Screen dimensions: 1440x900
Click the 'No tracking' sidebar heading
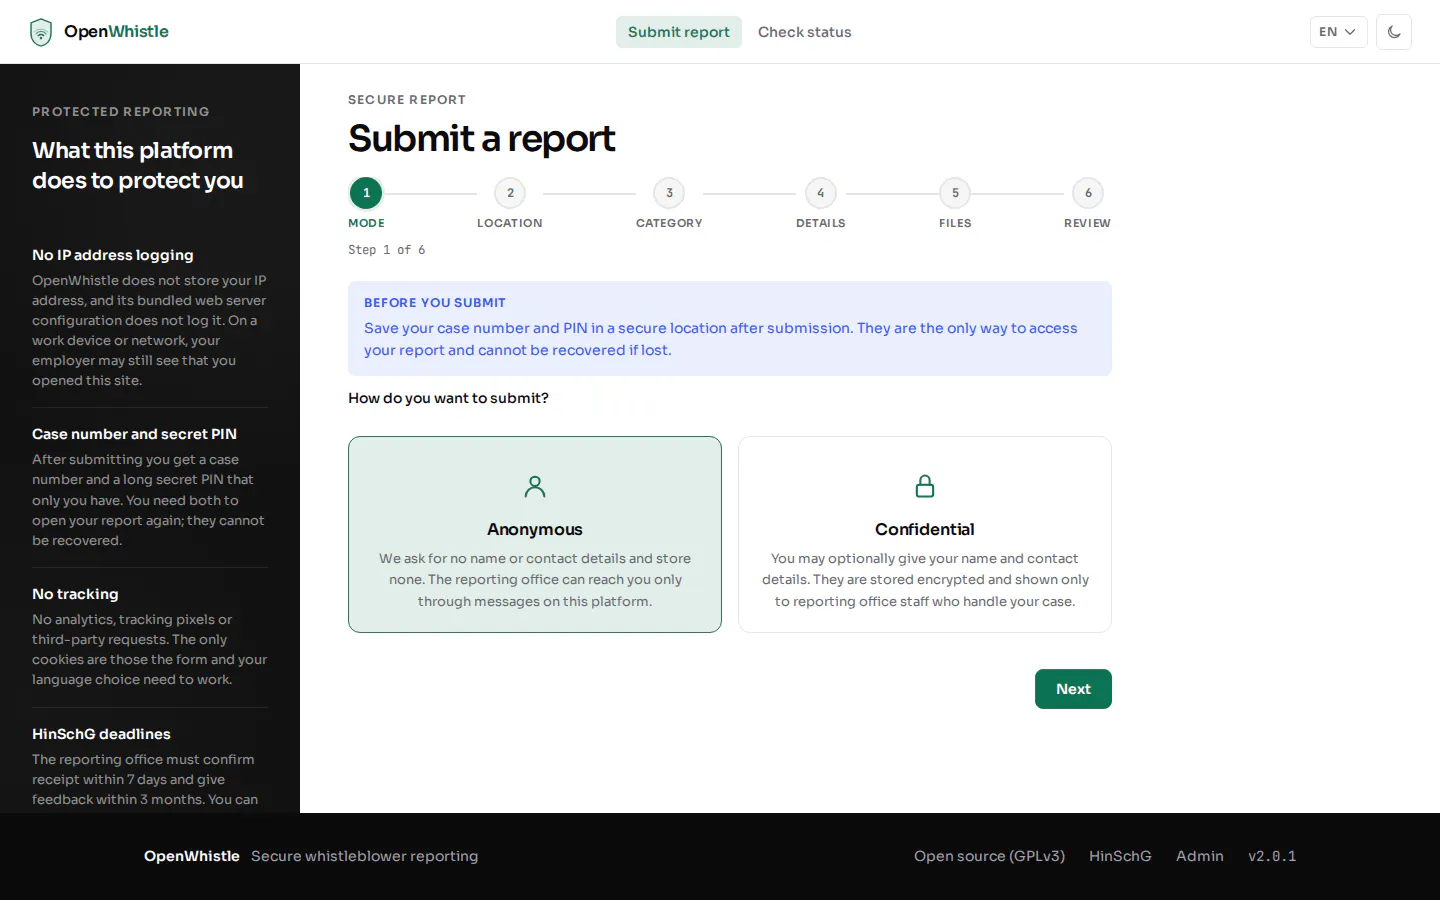[x=75, y=594]
